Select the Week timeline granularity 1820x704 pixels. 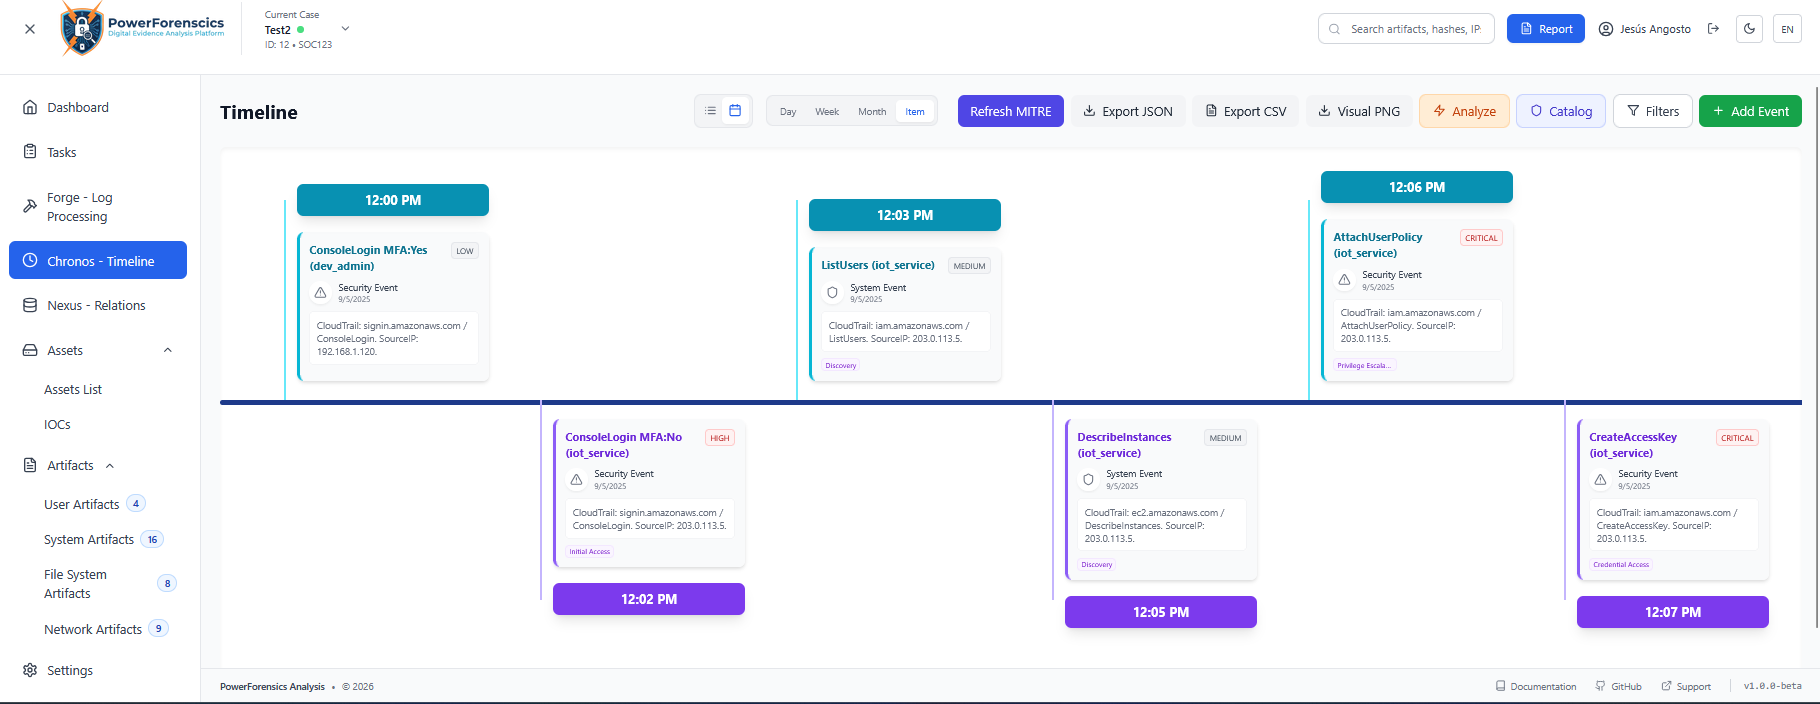coord(827,112)
